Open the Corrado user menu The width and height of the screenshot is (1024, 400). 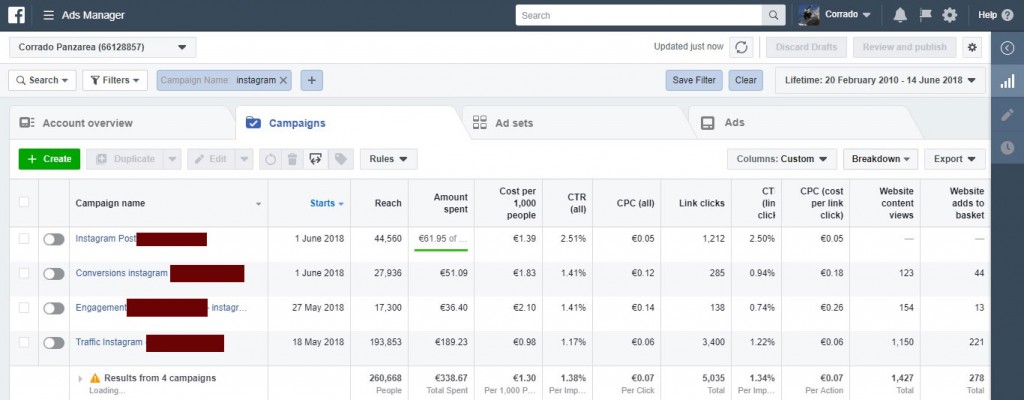point(848,15)
